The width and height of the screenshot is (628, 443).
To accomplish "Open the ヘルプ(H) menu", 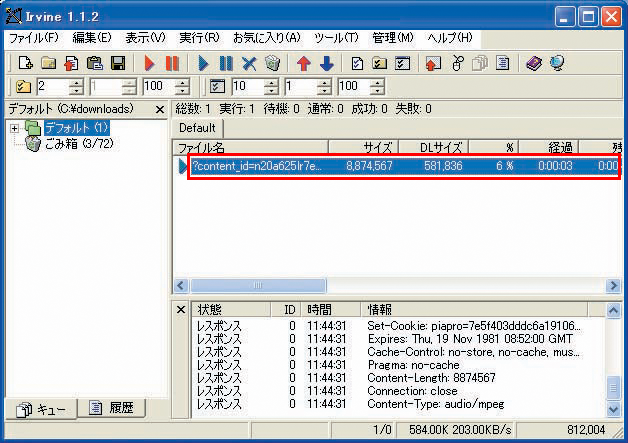I will click(450, 38).
